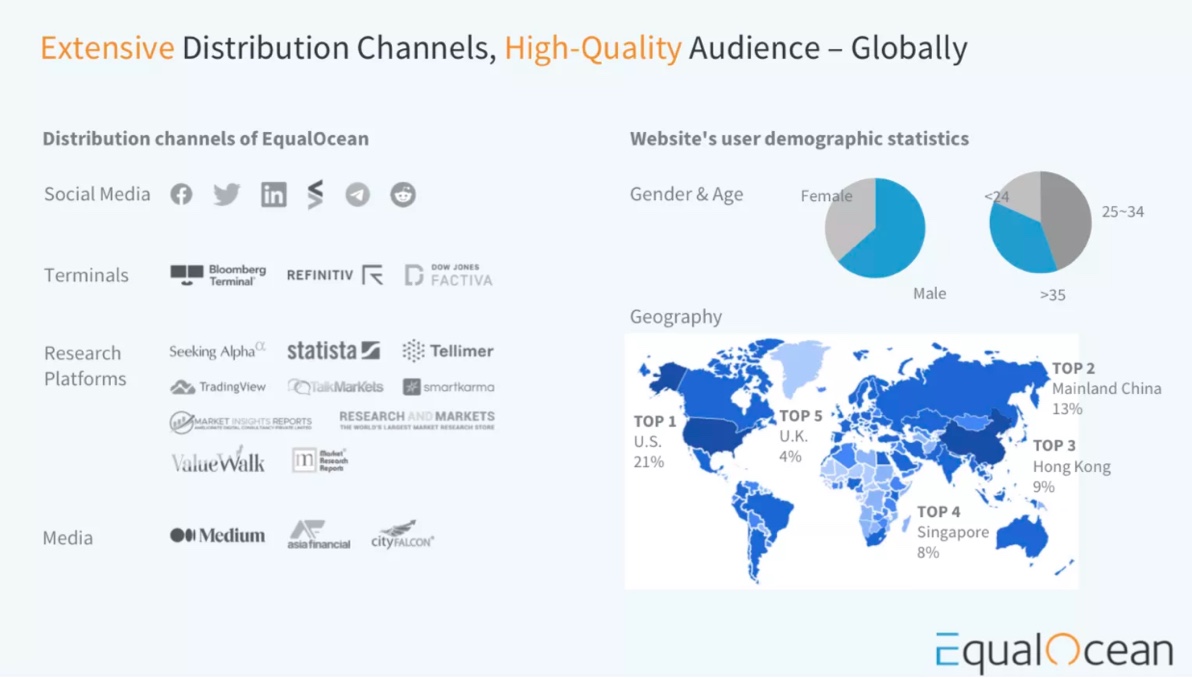Click the Refinitiv logo
The image size is (1192, 678).
point(334,275)
